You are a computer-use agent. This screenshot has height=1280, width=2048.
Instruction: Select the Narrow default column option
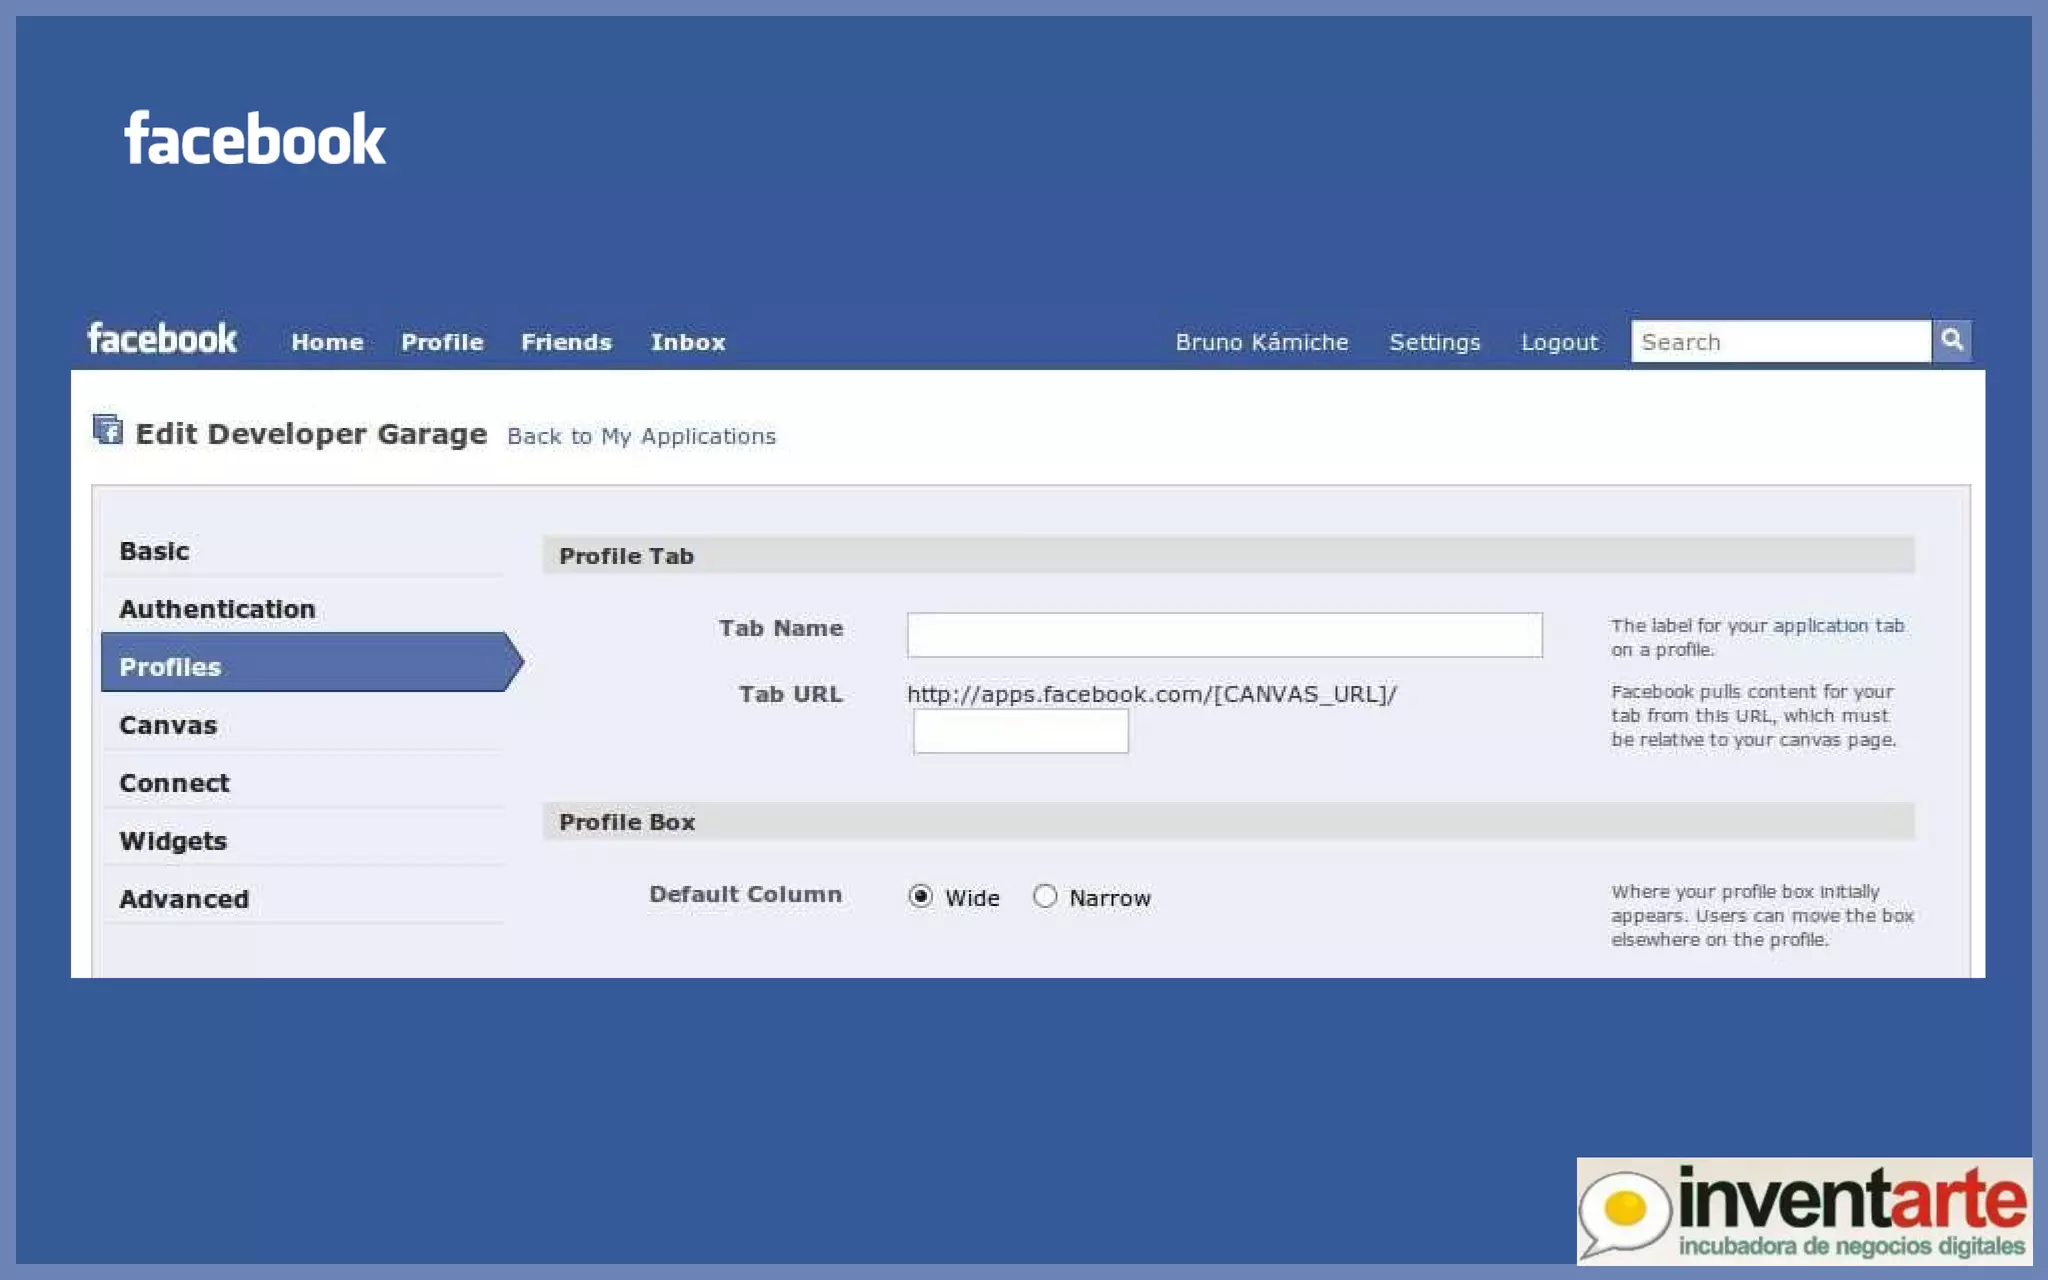(1045, 896)
